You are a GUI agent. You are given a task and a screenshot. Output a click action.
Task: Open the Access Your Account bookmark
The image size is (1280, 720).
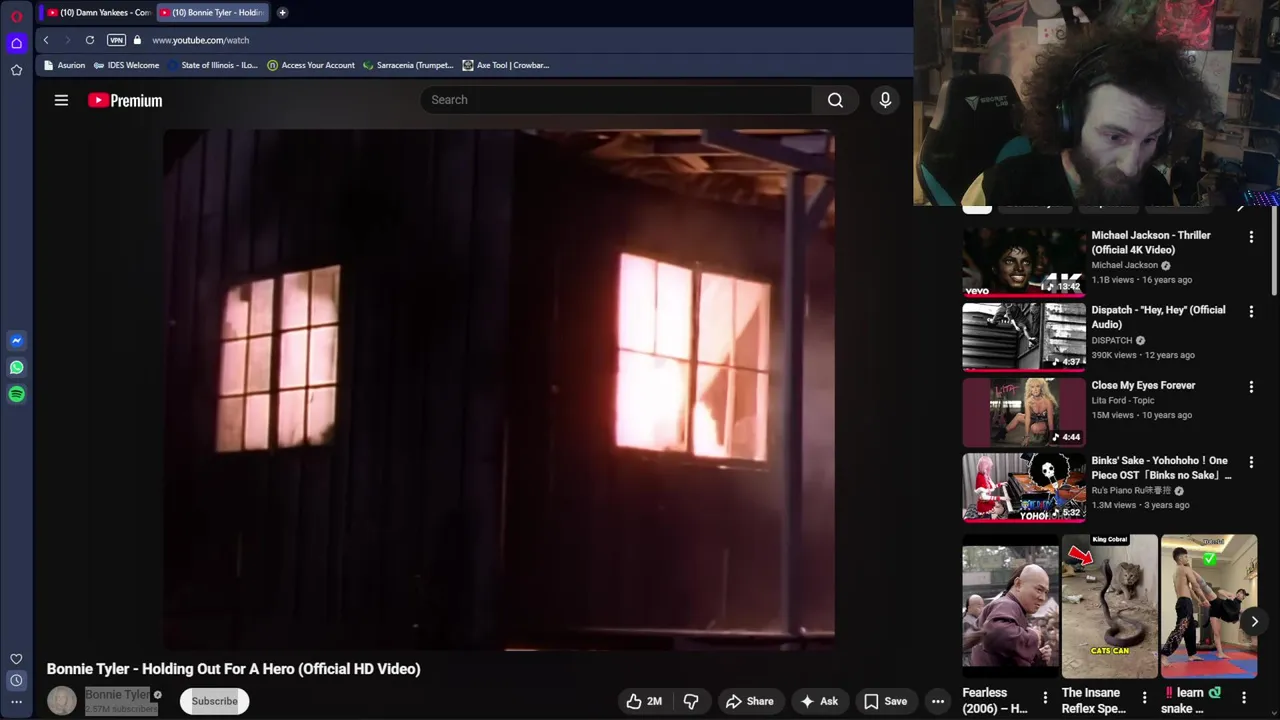(310, 65)
